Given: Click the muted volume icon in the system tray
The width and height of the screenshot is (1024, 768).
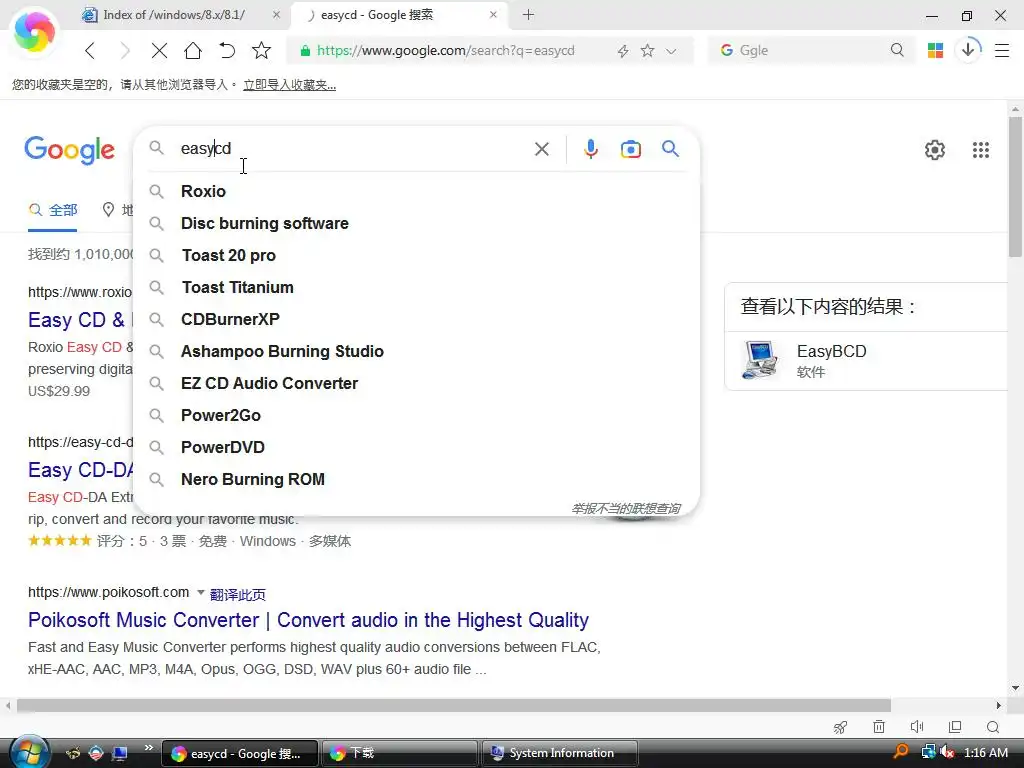Looking at the screenshot, I should pyautogui.click(x=947, y=752).
